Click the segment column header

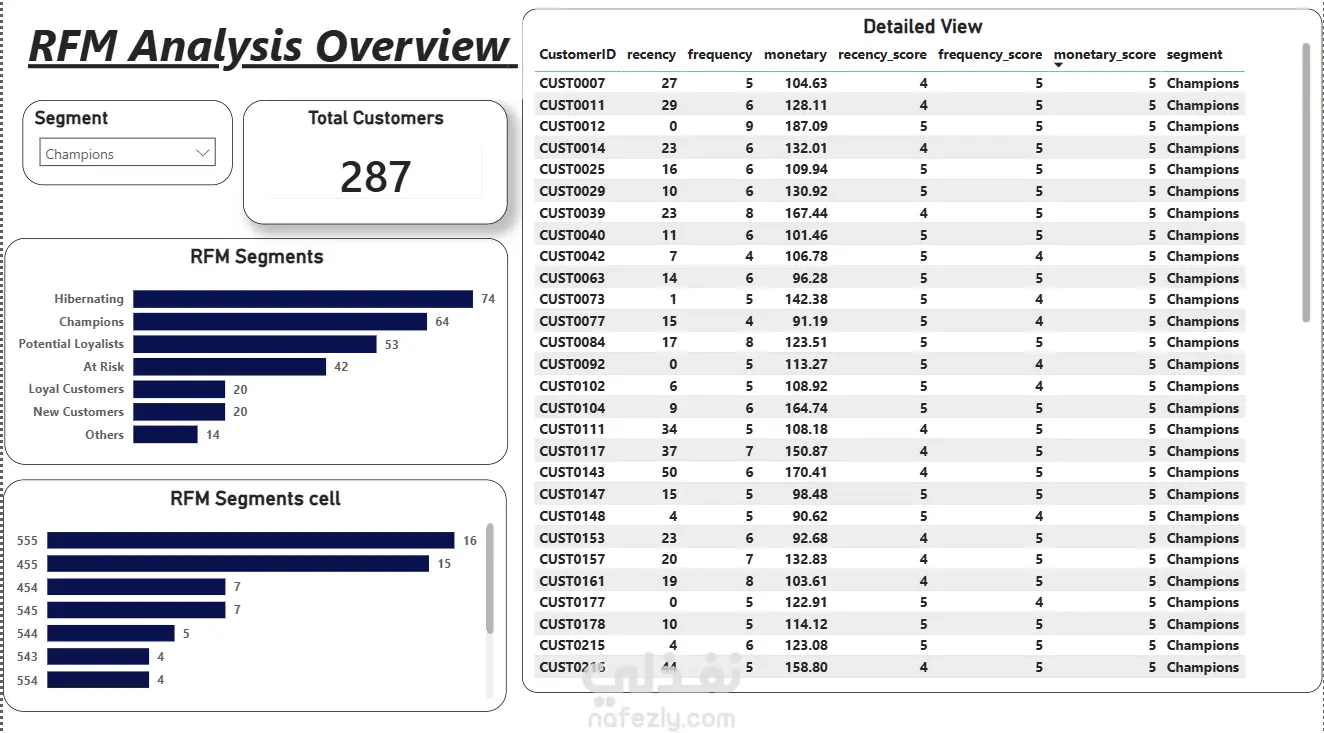[x=1194, y=55]
